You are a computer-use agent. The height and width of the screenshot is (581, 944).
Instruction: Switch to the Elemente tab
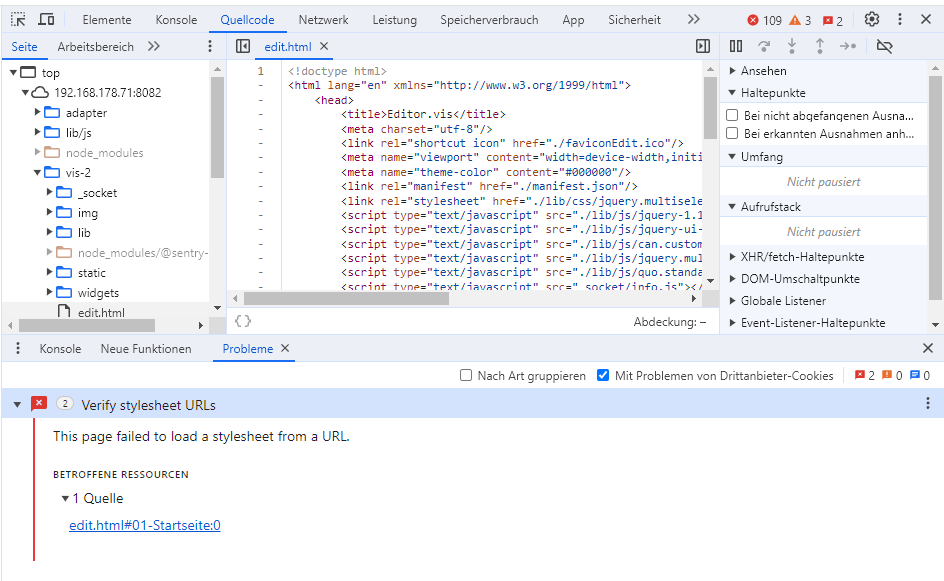(107, 20)
